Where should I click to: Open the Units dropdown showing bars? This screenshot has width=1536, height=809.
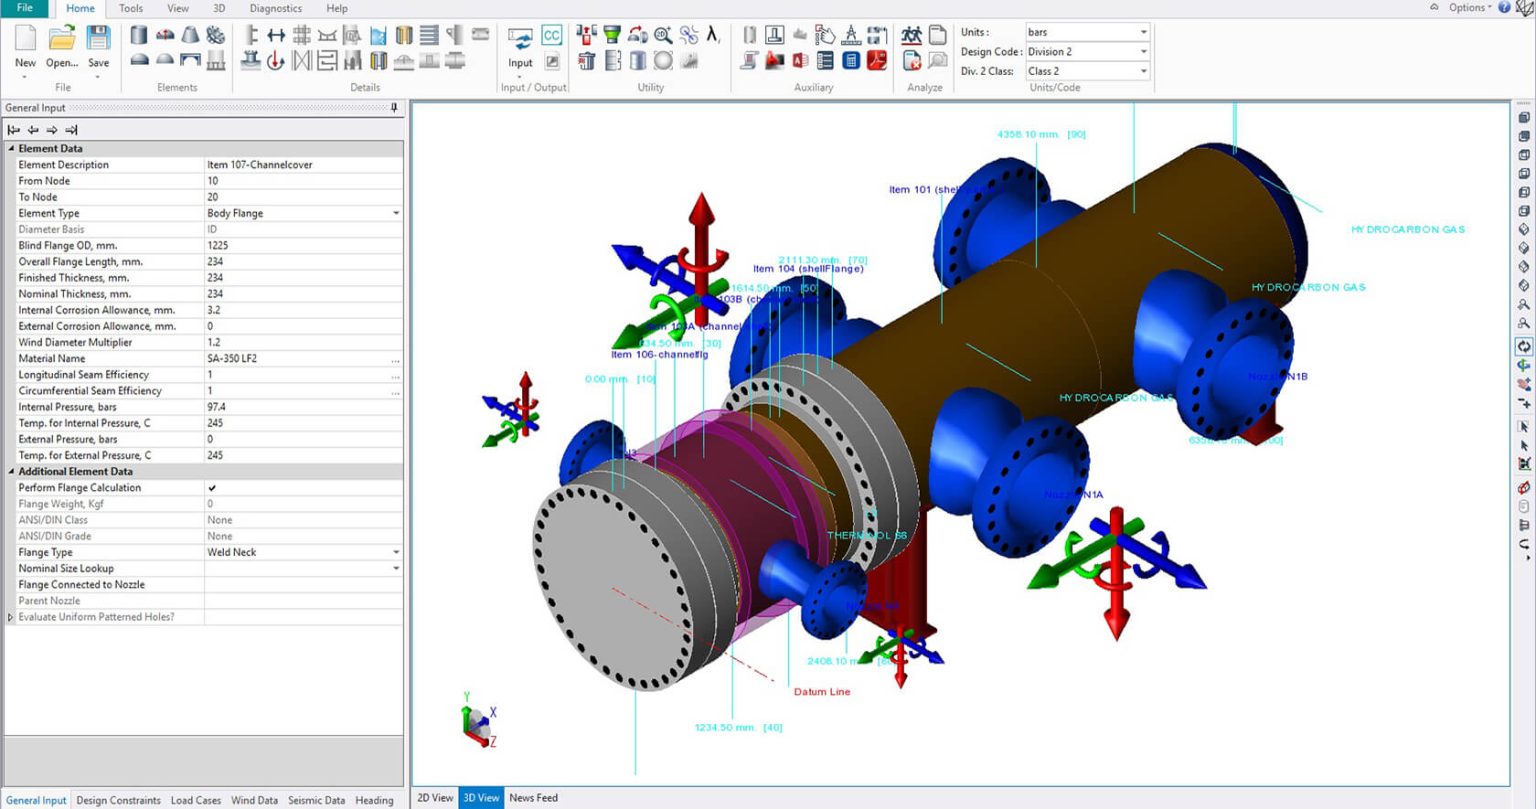1143,31
